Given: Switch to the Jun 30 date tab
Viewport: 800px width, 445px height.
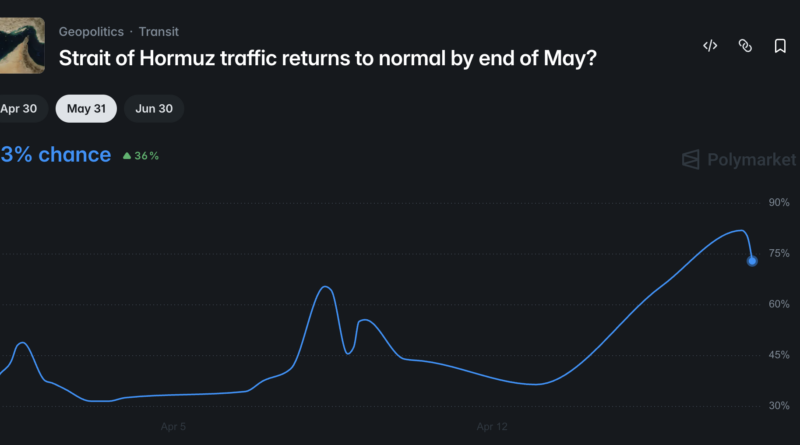Looking at the screenshot, I should tap(154, 109).
